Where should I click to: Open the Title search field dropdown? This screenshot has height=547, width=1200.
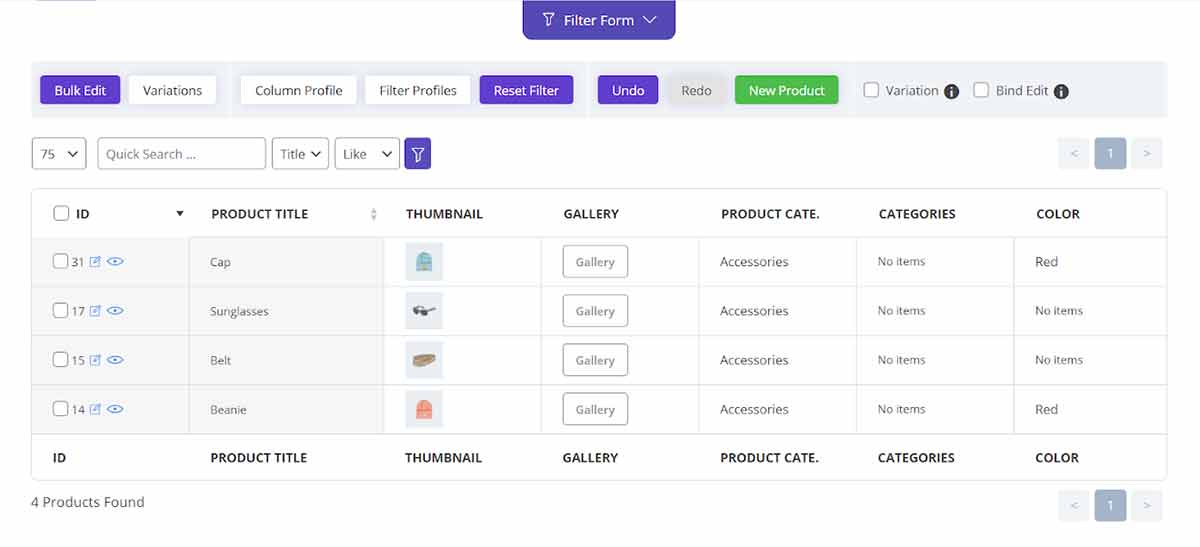click(x=300, y=154)
